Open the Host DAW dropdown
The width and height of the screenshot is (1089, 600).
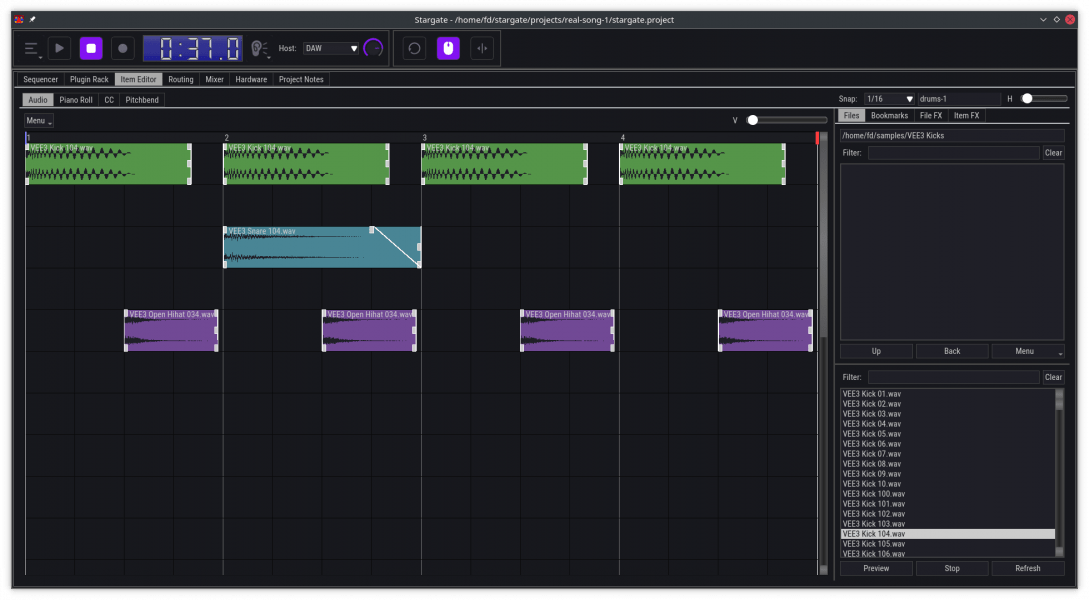coord(331,49)
